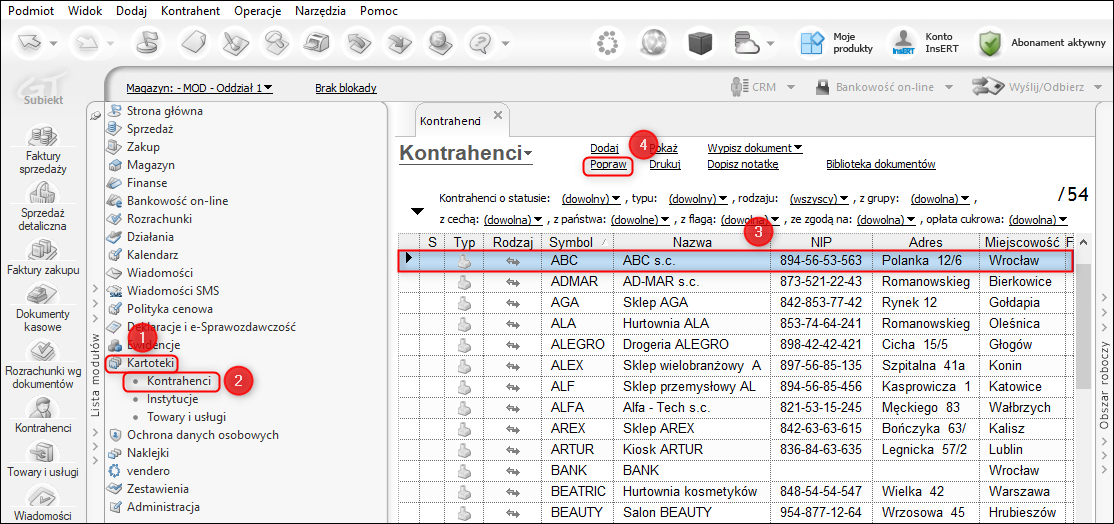Open Faktury sprzedaży from left shortcut bar
1114x524 pixels.
pos(41,138)
